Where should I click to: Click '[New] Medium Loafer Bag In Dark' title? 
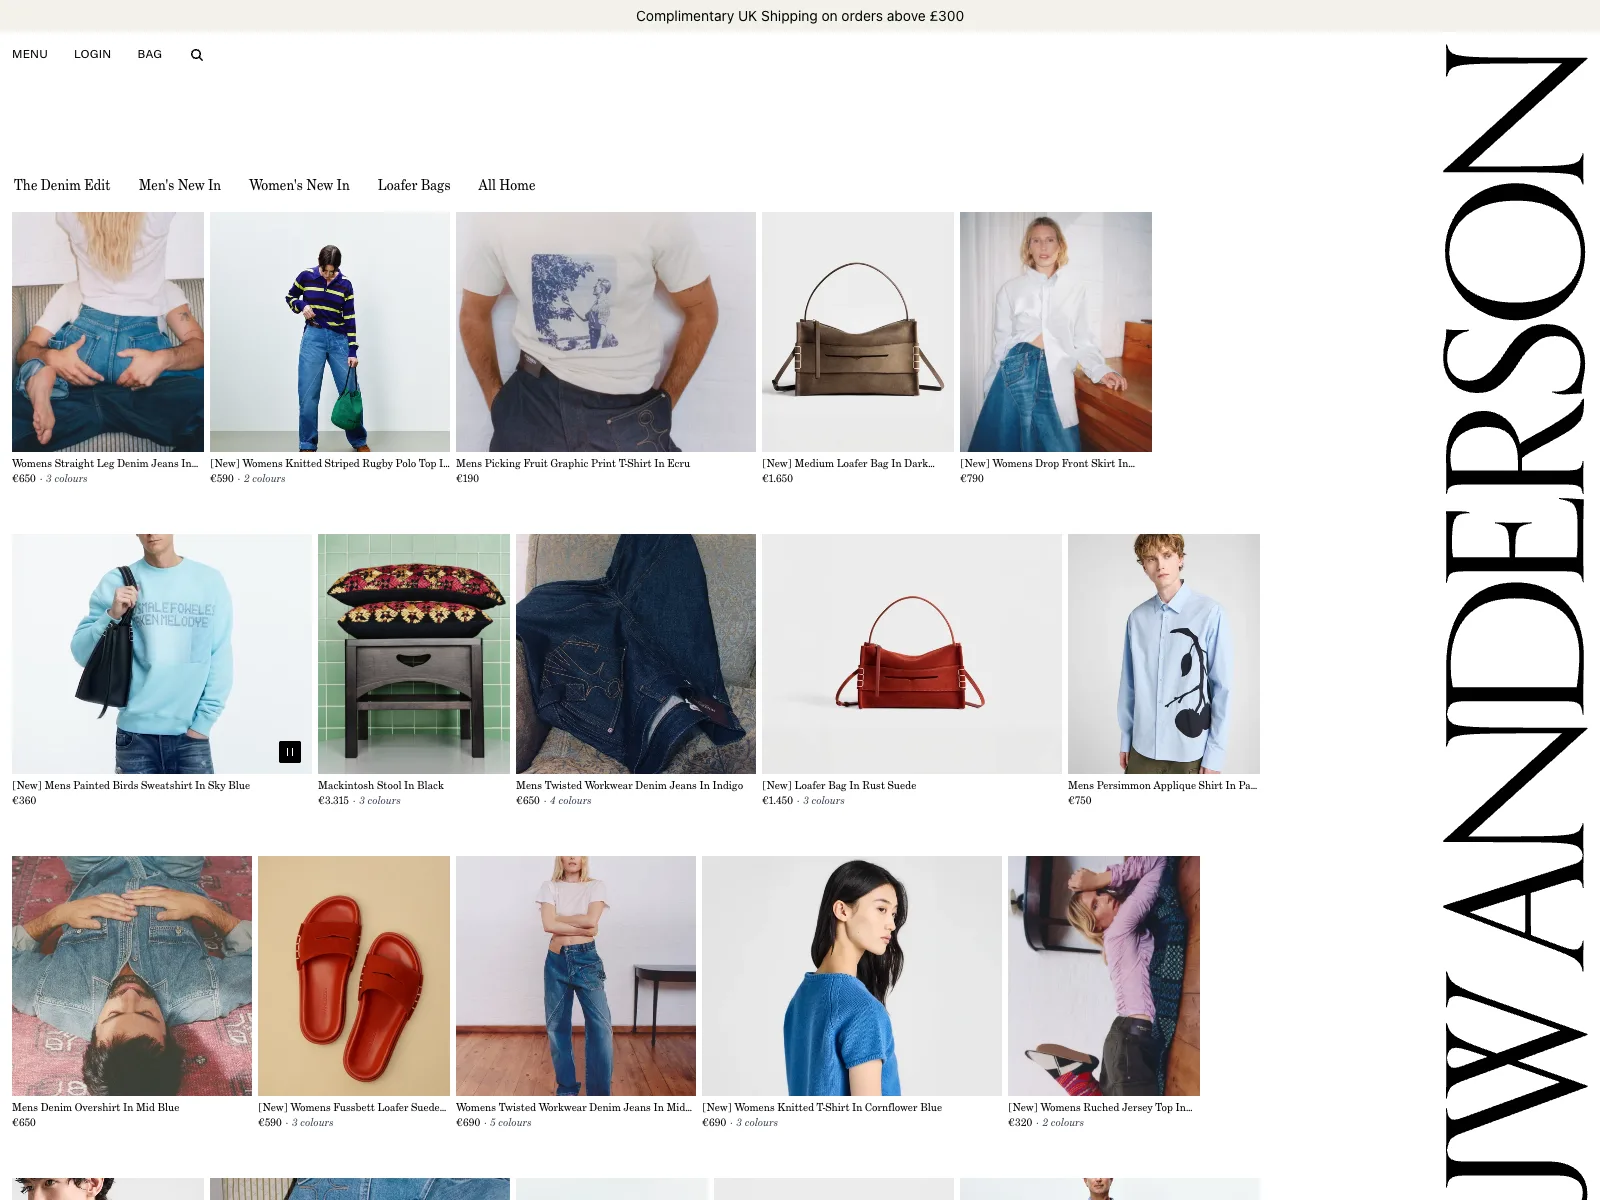[848, 463]
